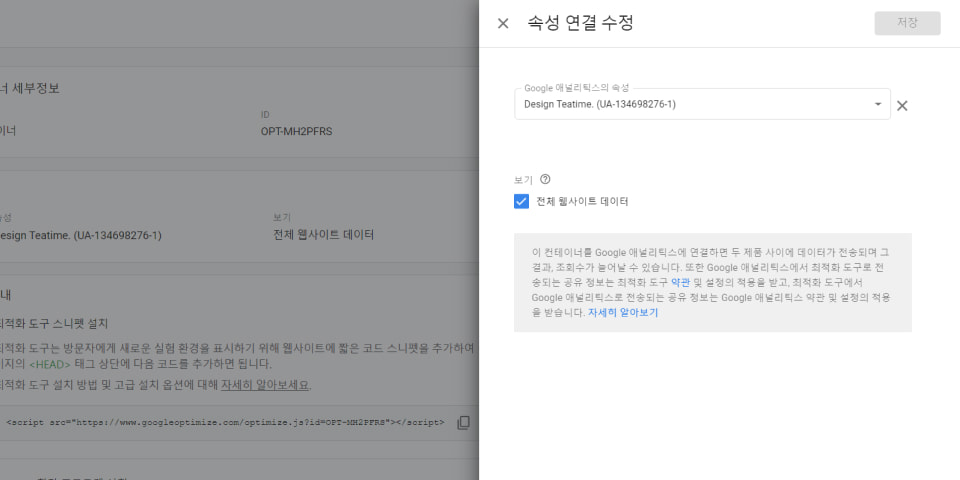Image resolution: width=960 pixels, height=480 pixels.
Task: Open the Google 애널리틱스 속성 dropdown
Action: click(702, 104)
